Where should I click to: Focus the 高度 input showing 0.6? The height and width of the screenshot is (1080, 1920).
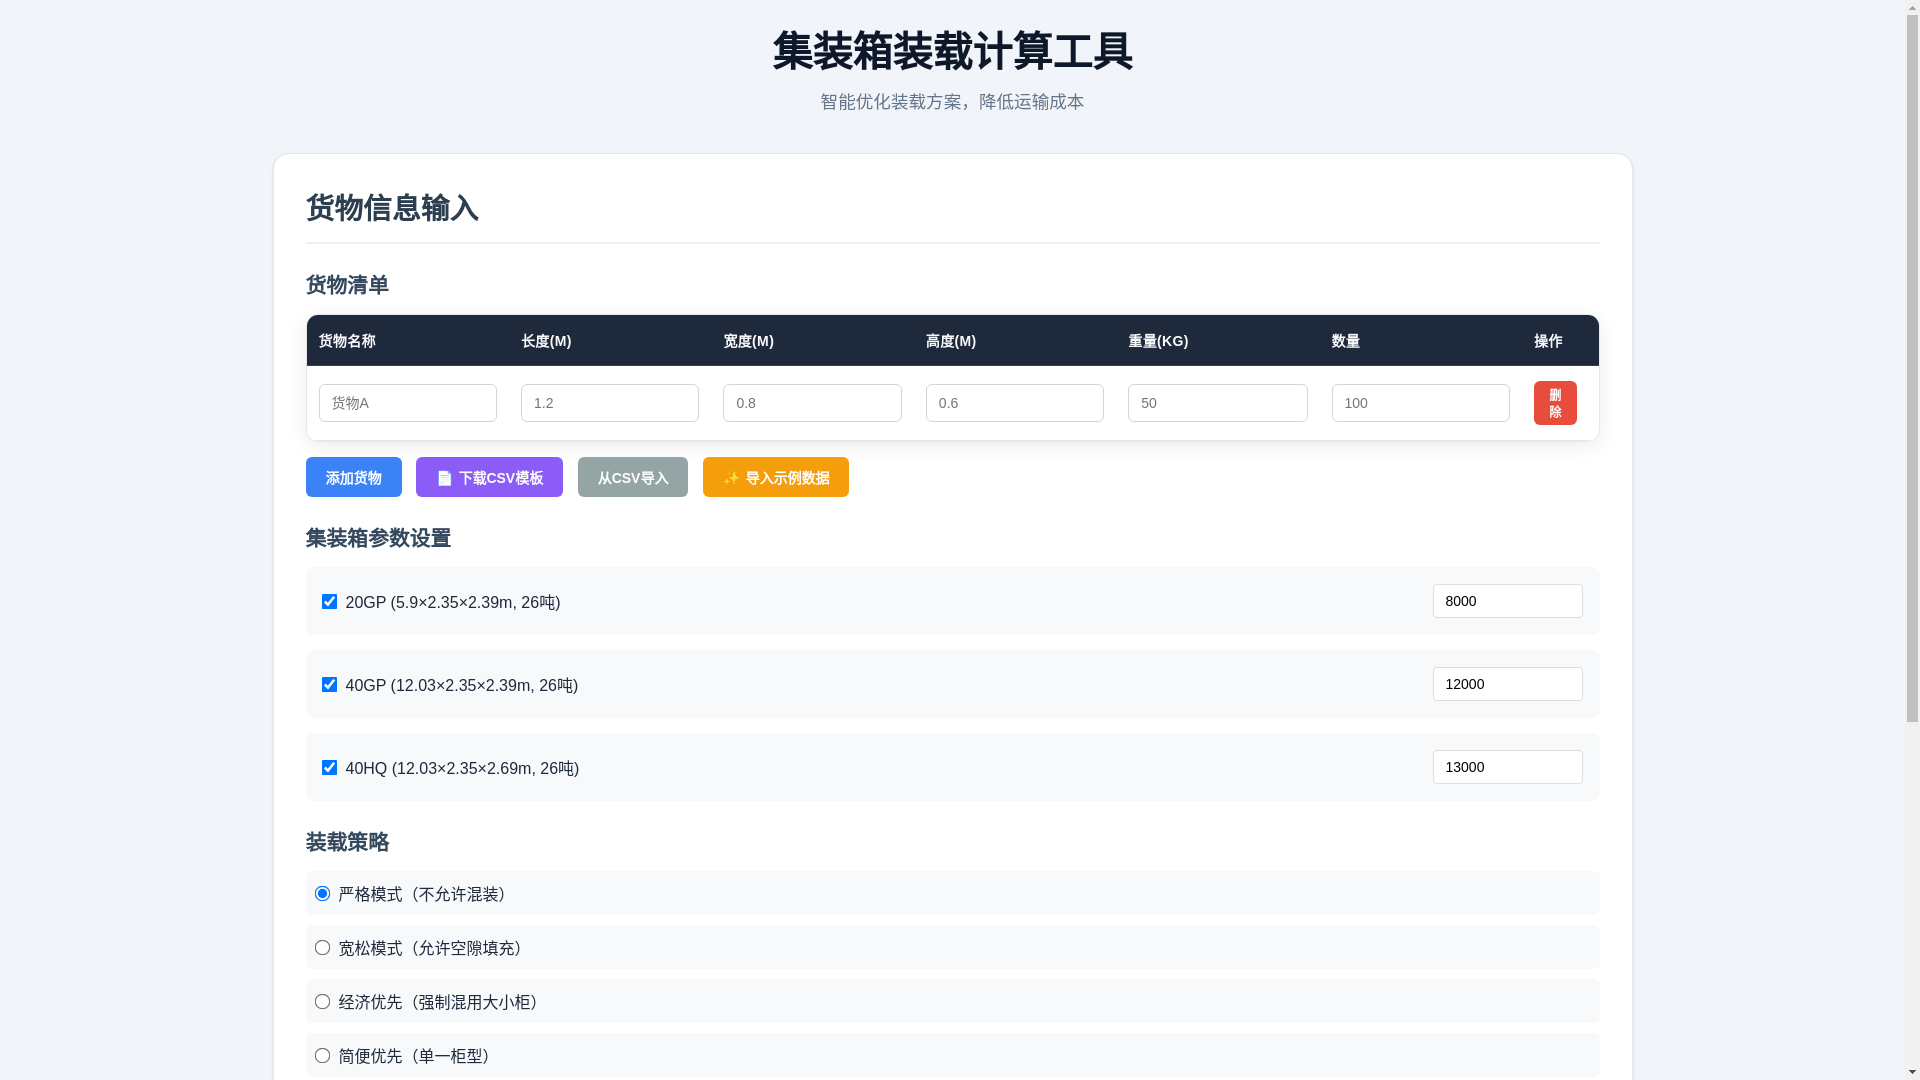[1015, 403]
